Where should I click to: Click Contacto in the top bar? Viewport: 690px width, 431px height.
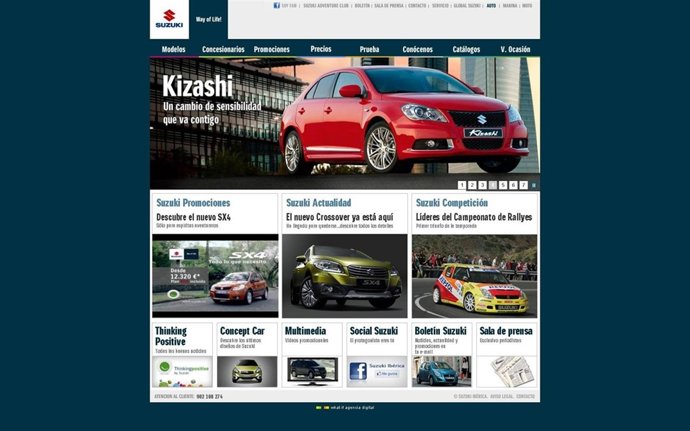[417, 6]
